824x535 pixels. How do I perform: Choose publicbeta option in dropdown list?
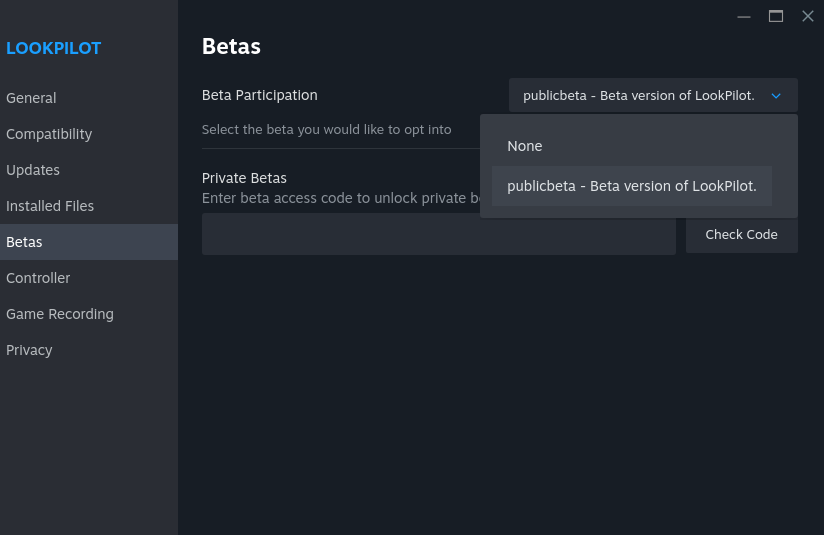[631, 186]
